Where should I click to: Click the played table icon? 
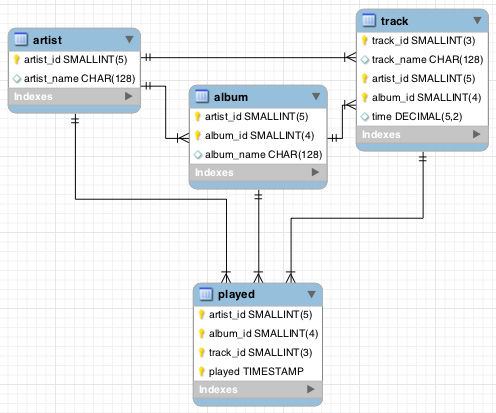click(206, 294)
